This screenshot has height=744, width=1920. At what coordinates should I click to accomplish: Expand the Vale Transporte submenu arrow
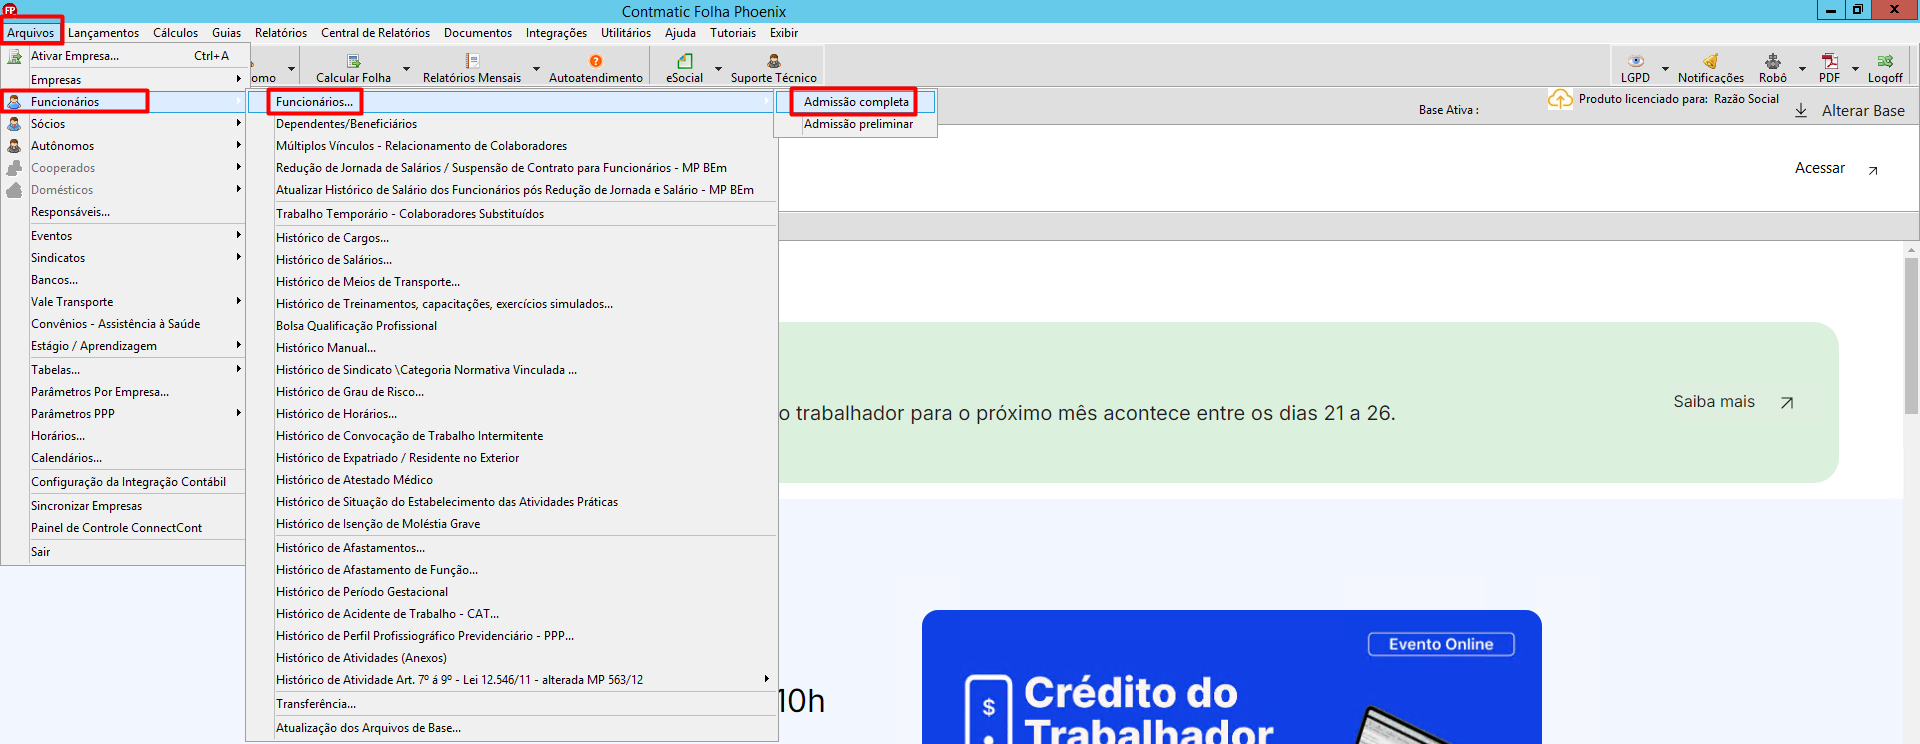pos(238,301)
